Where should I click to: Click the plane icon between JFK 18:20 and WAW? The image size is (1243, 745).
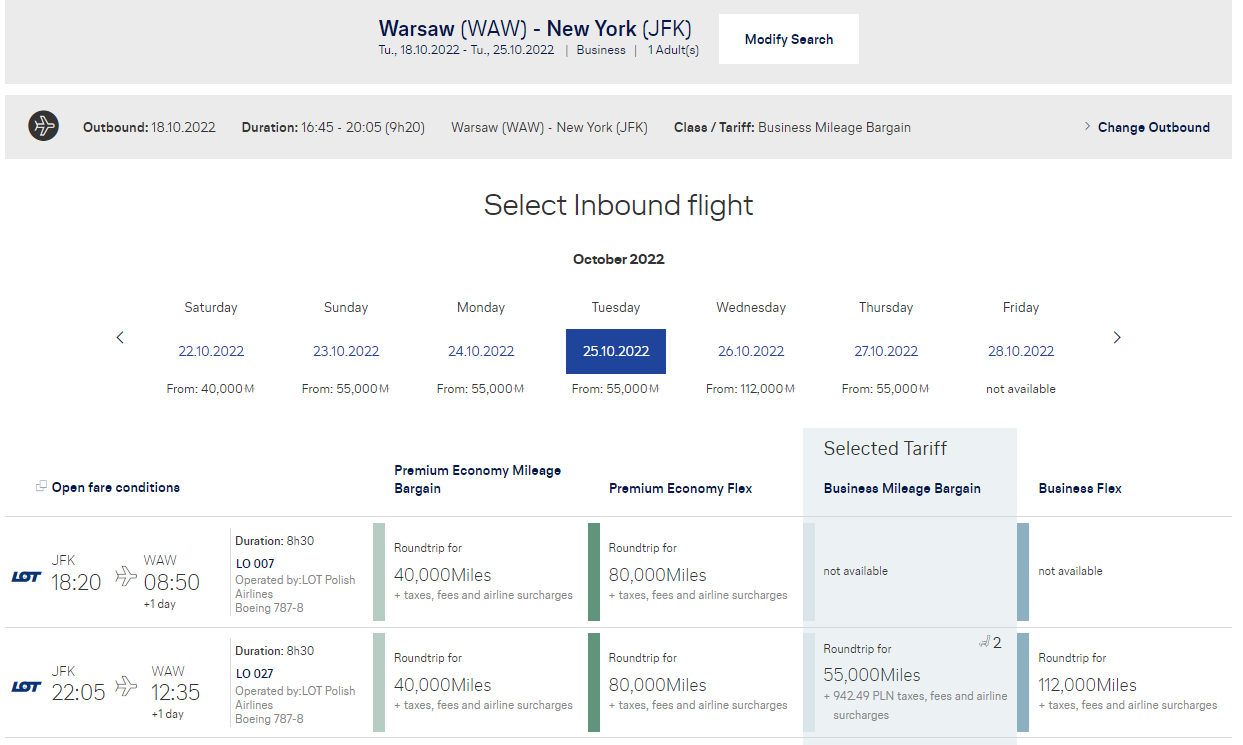click(126, 575)
